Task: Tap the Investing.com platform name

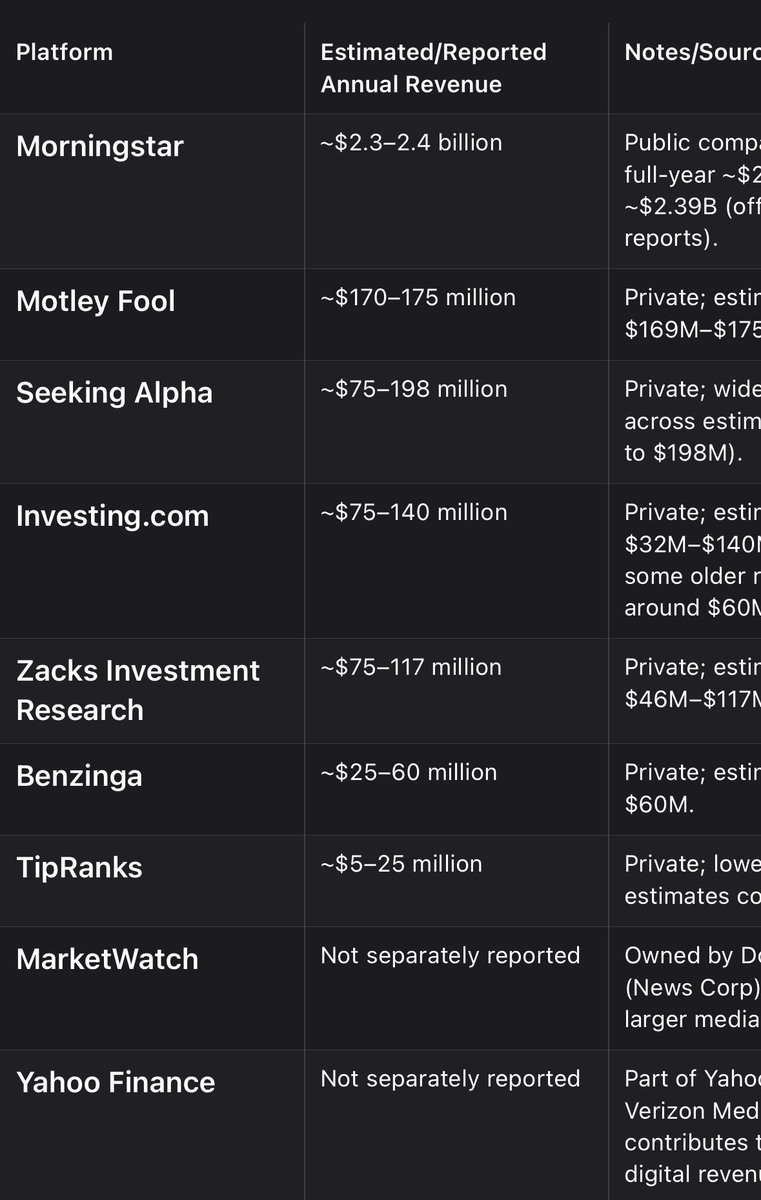Action: (112, 516)
